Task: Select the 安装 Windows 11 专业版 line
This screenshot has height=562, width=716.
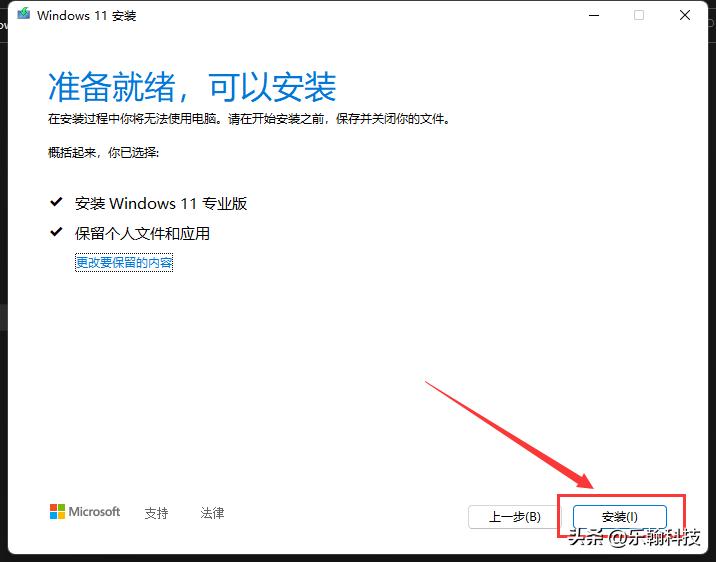Action: (161, 203)
